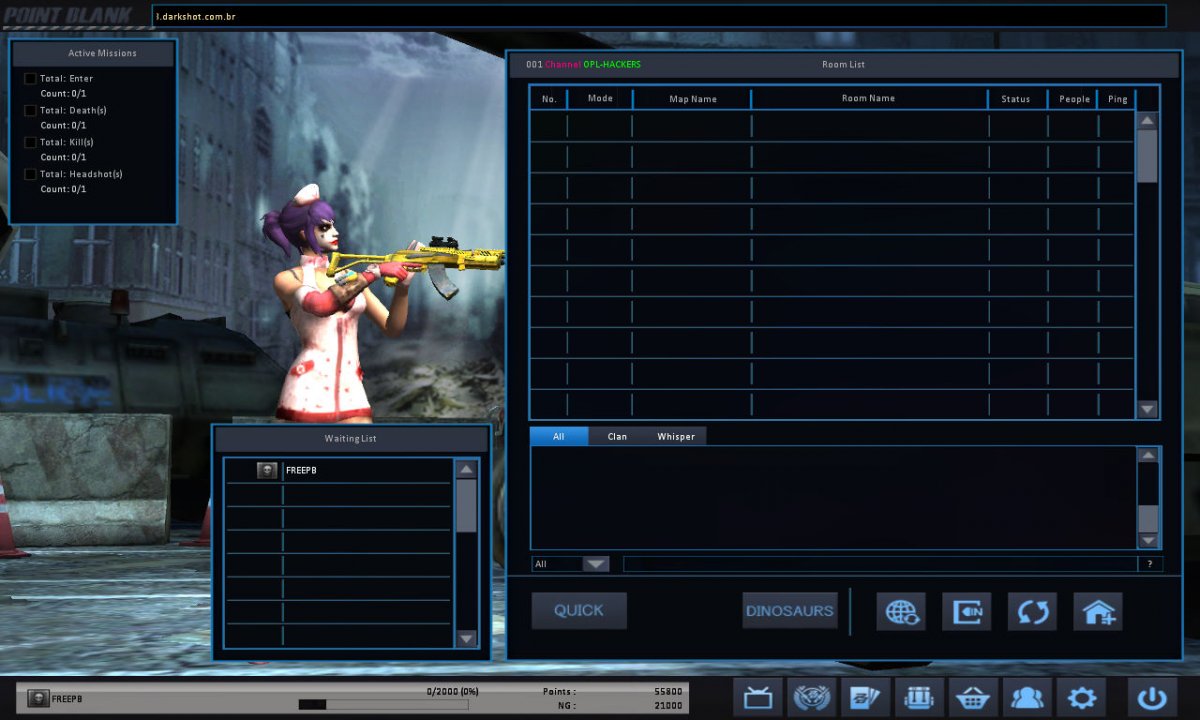The height and width of the screenshot is (720, 1200).
Task: Click the waiting list scrollbar thumb
Action: pyautogui.click(x=466, y=505)
